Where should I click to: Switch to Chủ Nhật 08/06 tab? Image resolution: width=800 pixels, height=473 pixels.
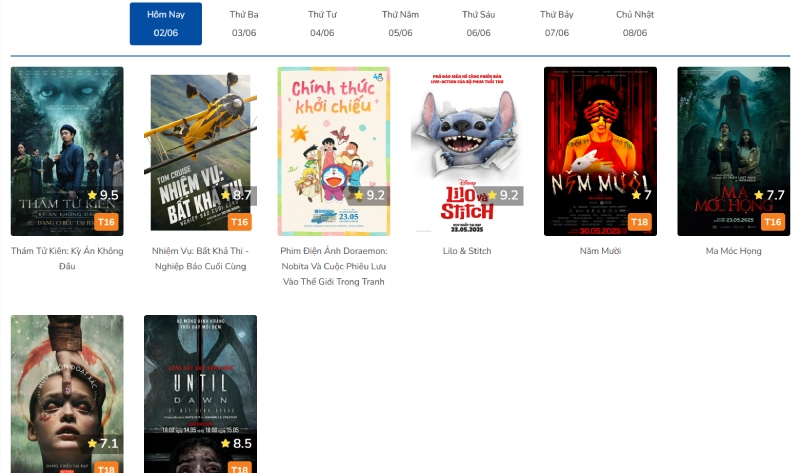[x=635, y=23]
